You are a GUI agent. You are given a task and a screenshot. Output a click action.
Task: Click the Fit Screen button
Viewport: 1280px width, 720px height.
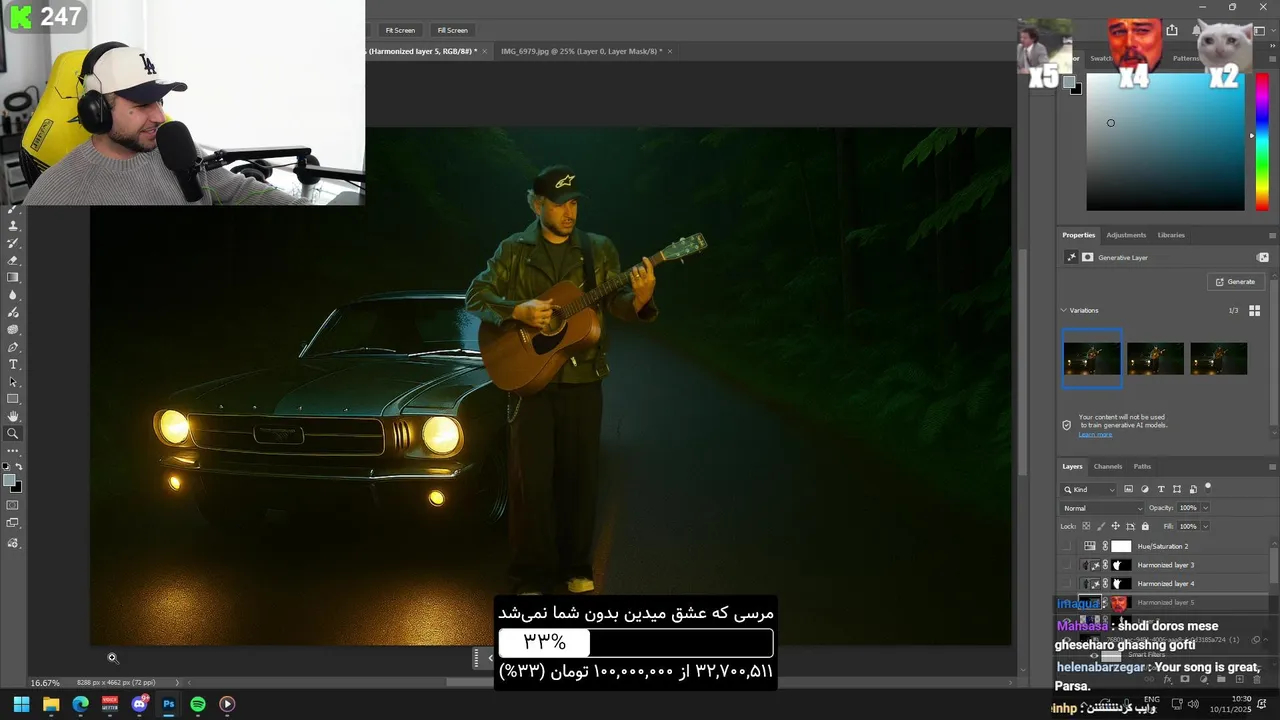[x=400, y=30]
